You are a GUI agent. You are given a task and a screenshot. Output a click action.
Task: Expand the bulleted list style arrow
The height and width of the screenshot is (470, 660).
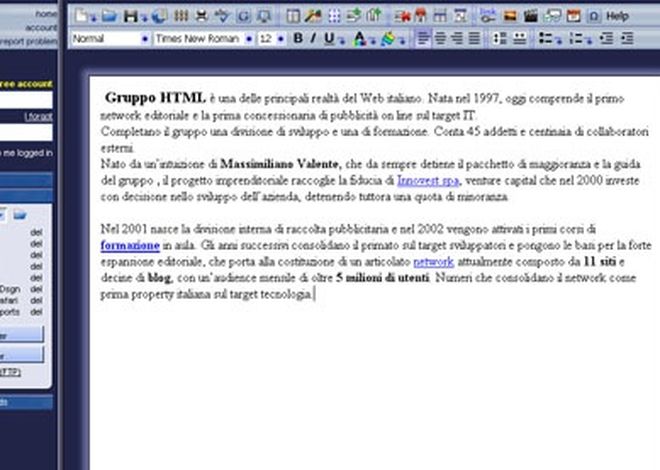point(559,41)
